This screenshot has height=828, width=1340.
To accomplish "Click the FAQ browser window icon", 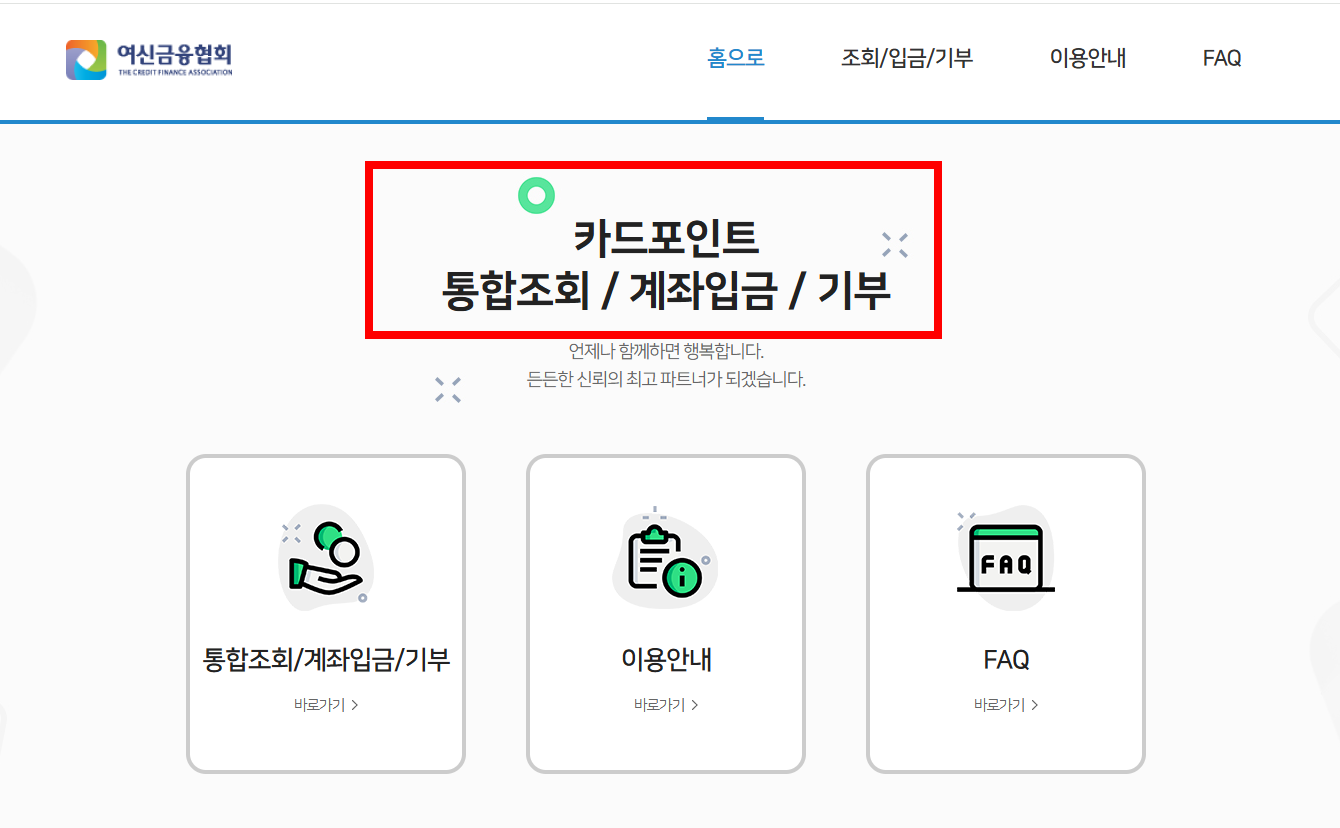I will tap(1005, 558).
